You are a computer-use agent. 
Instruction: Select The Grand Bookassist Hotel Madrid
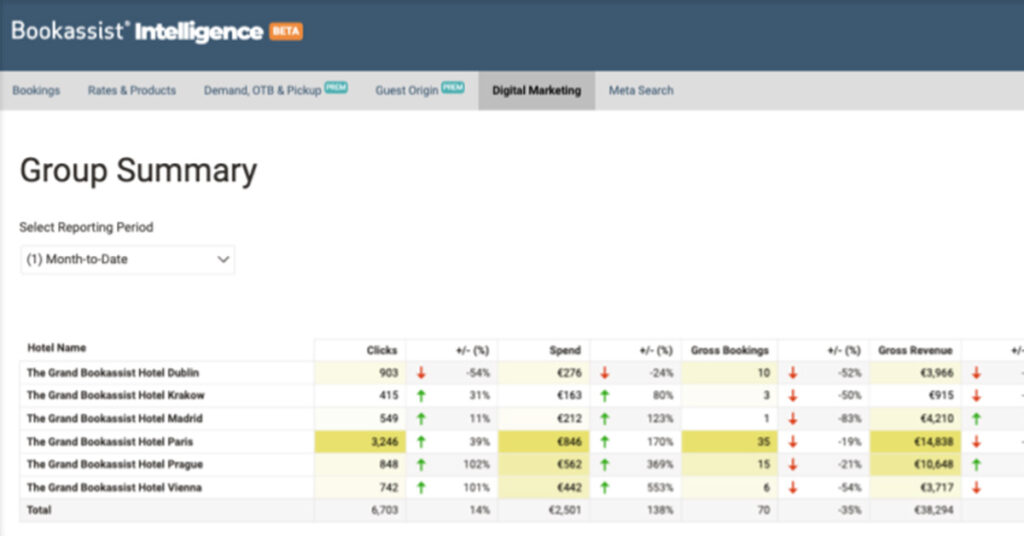115,418
